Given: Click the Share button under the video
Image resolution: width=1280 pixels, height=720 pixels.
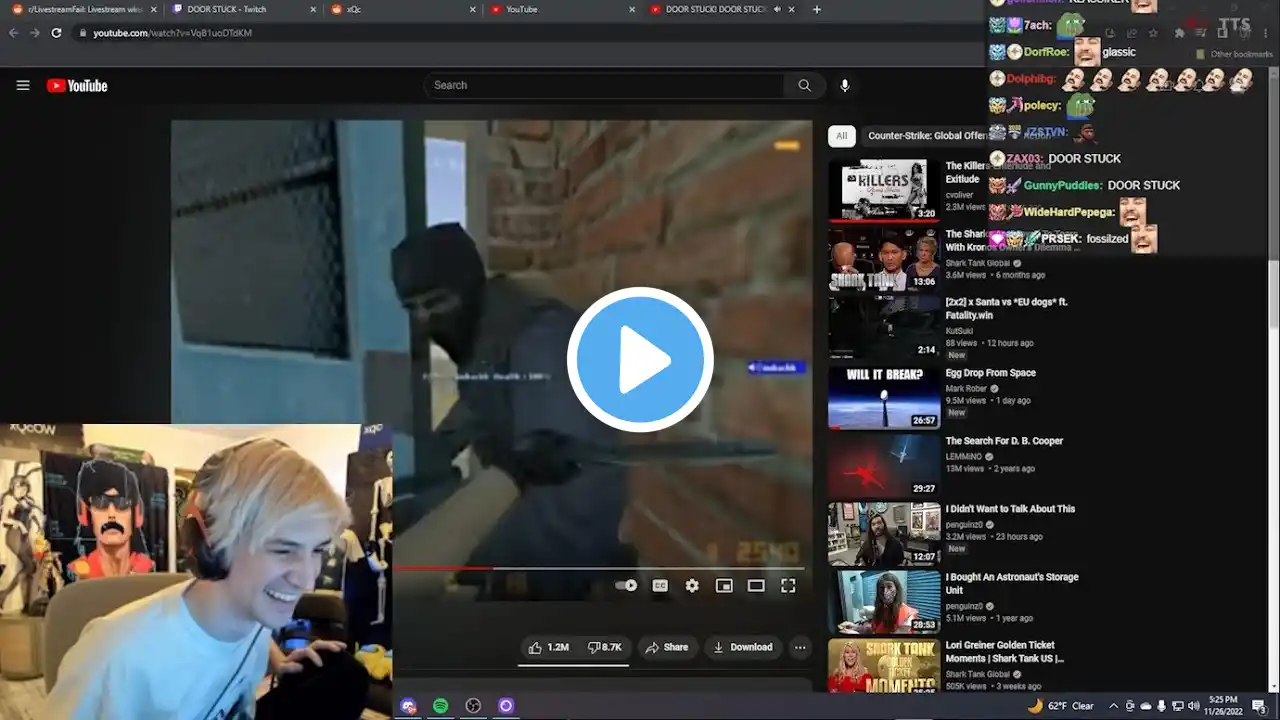Looking at the screenshot, I should (667, 648).
